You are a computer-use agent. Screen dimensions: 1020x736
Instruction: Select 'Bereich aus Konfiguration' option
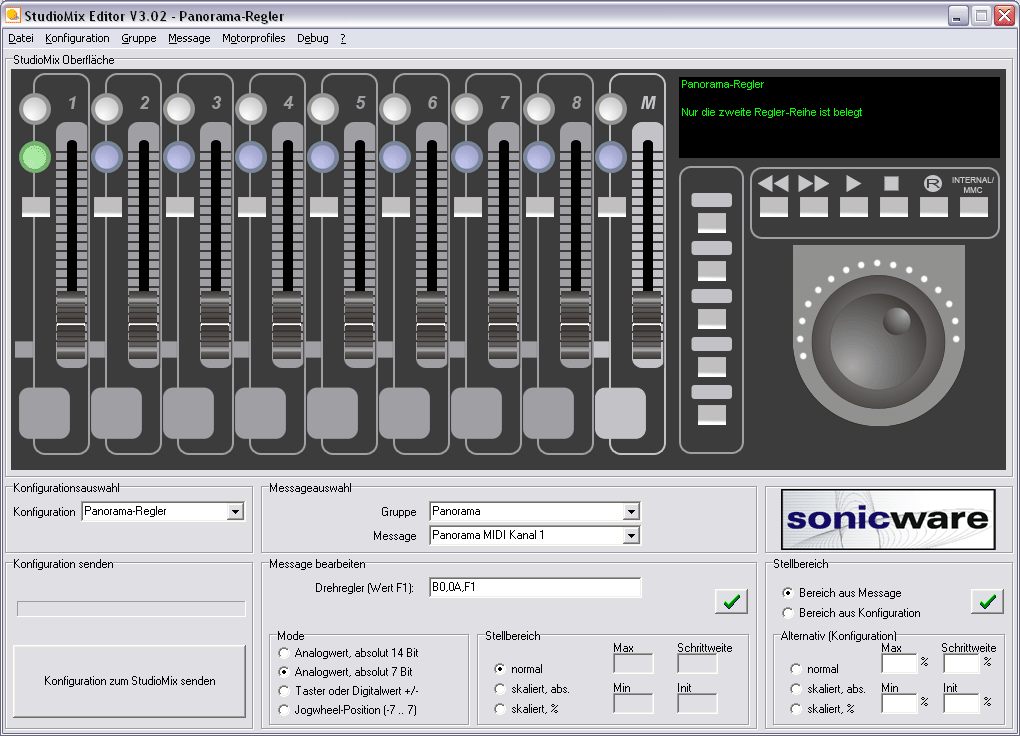[x=788, y=613]
